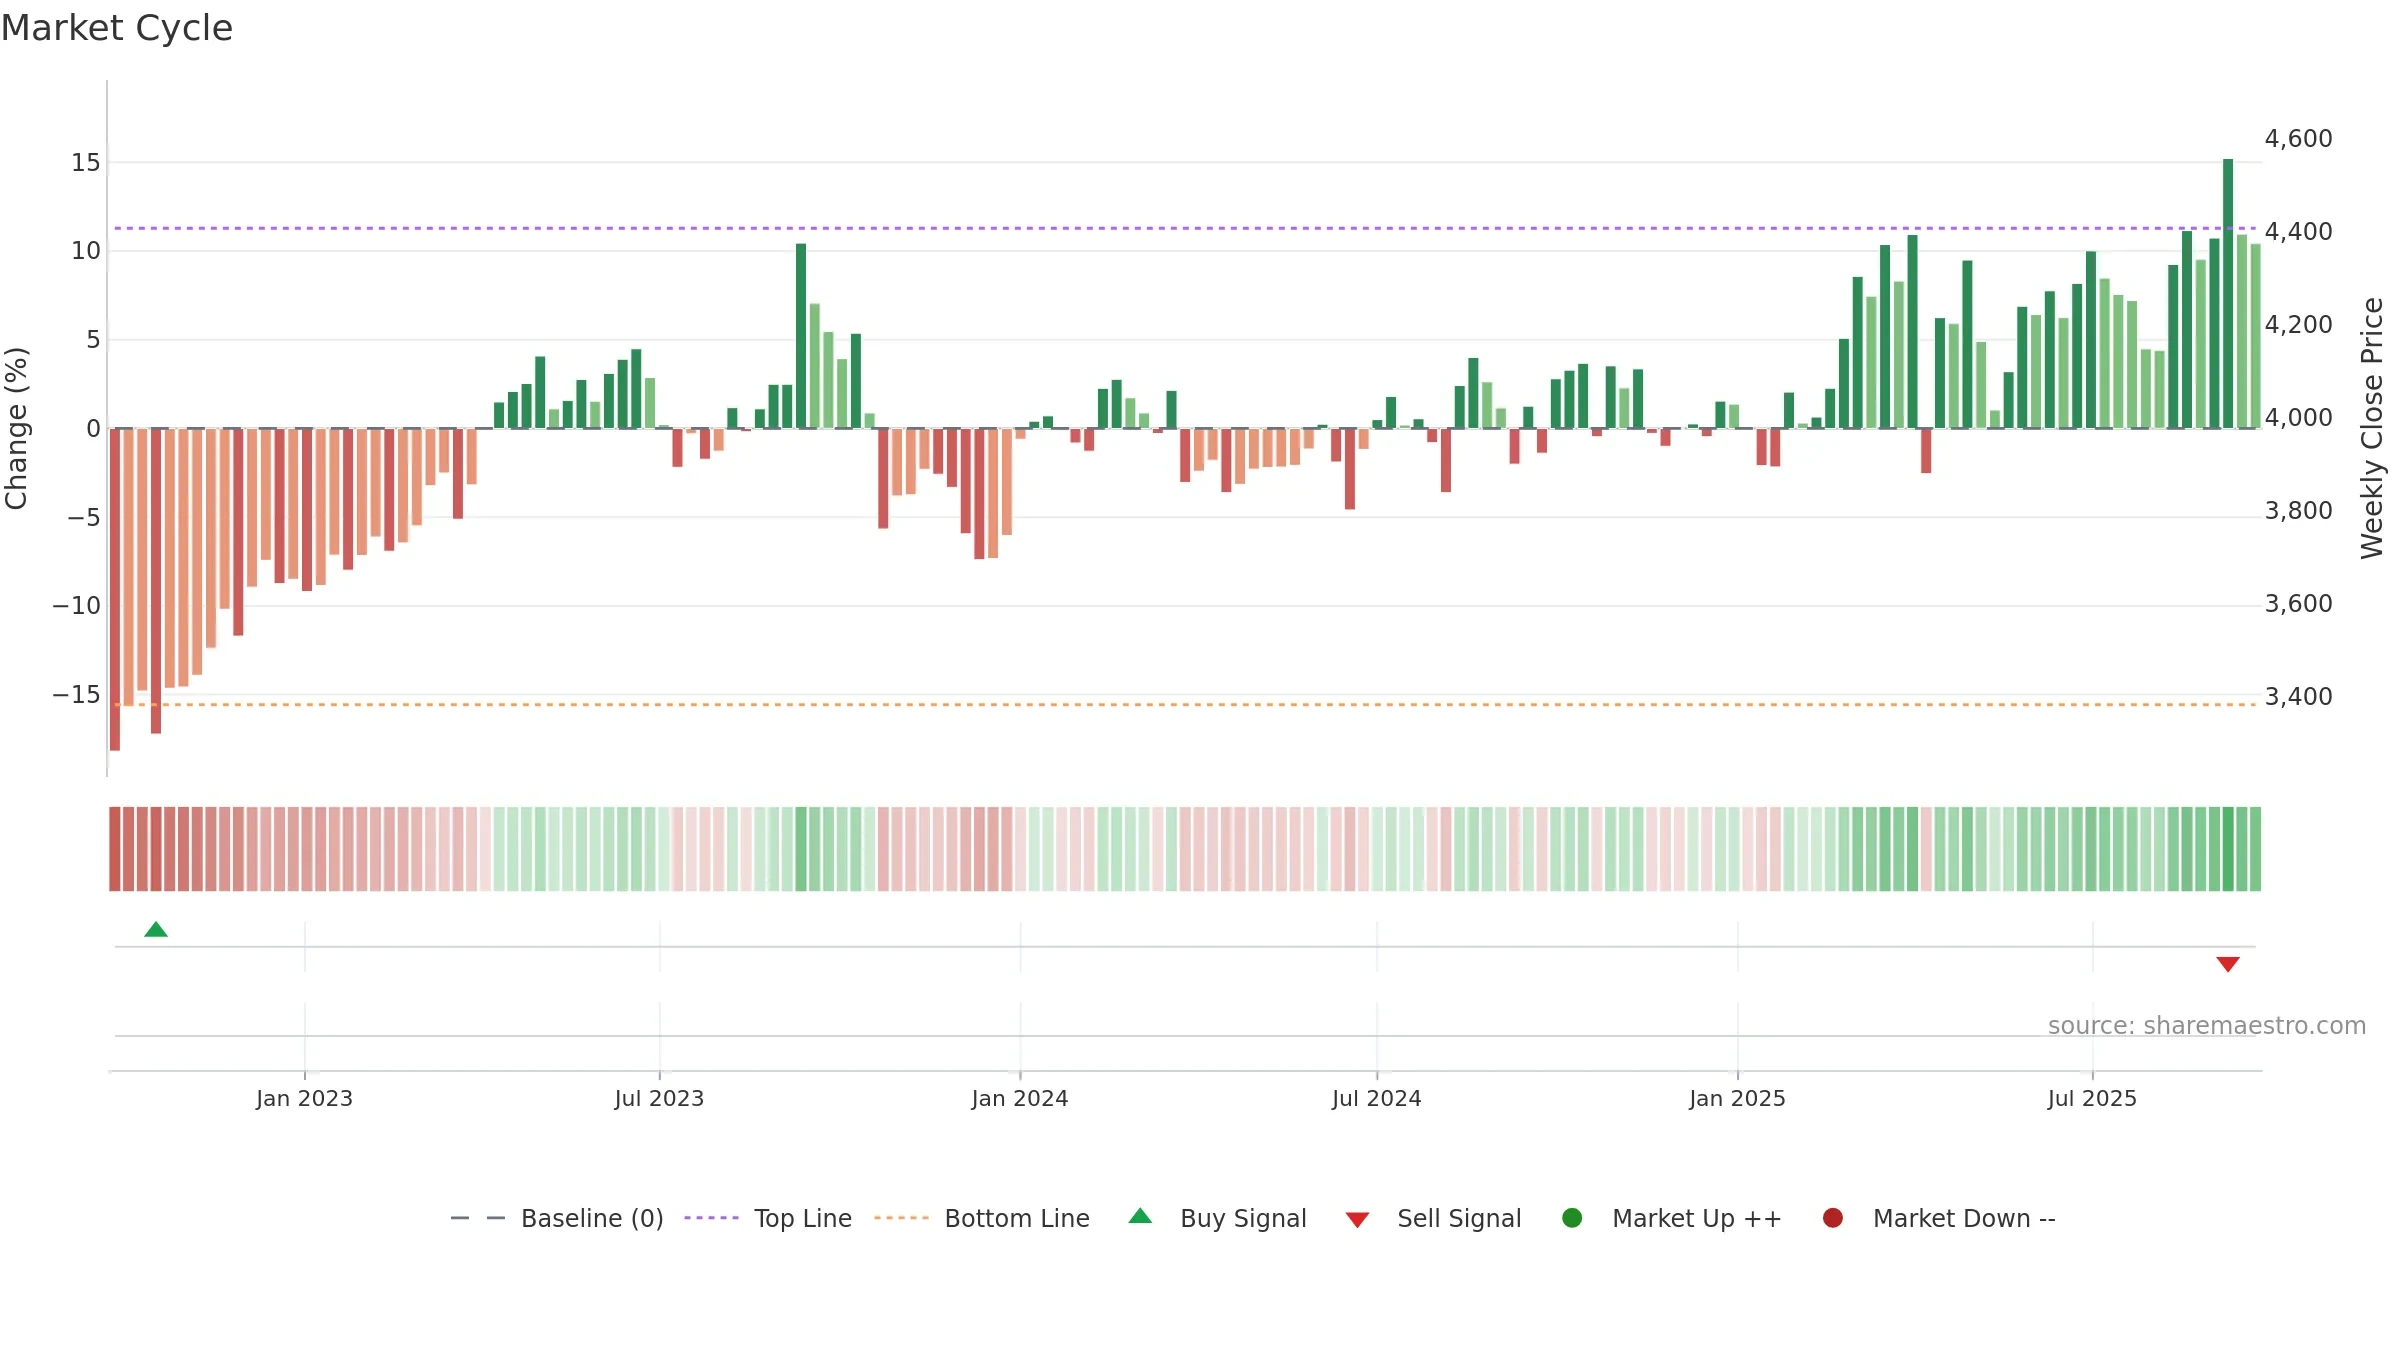Click the gray dashed Baseline legend sample
The image size is (2400, 1350).
(x=478, y=1218)
